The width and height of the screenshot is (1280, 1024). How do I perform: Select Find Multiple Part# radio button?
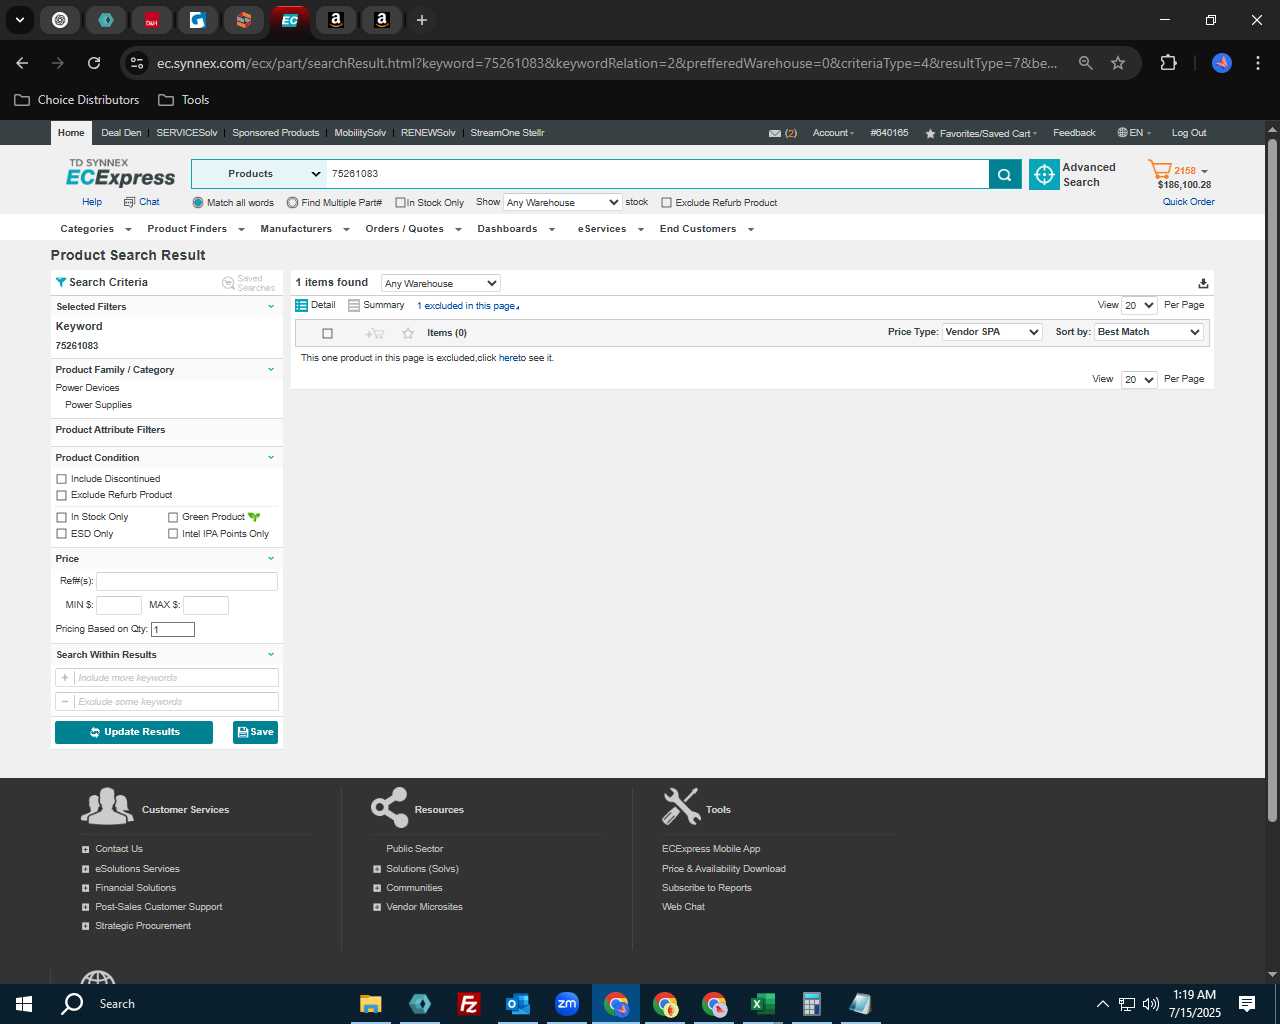(292, 203)
